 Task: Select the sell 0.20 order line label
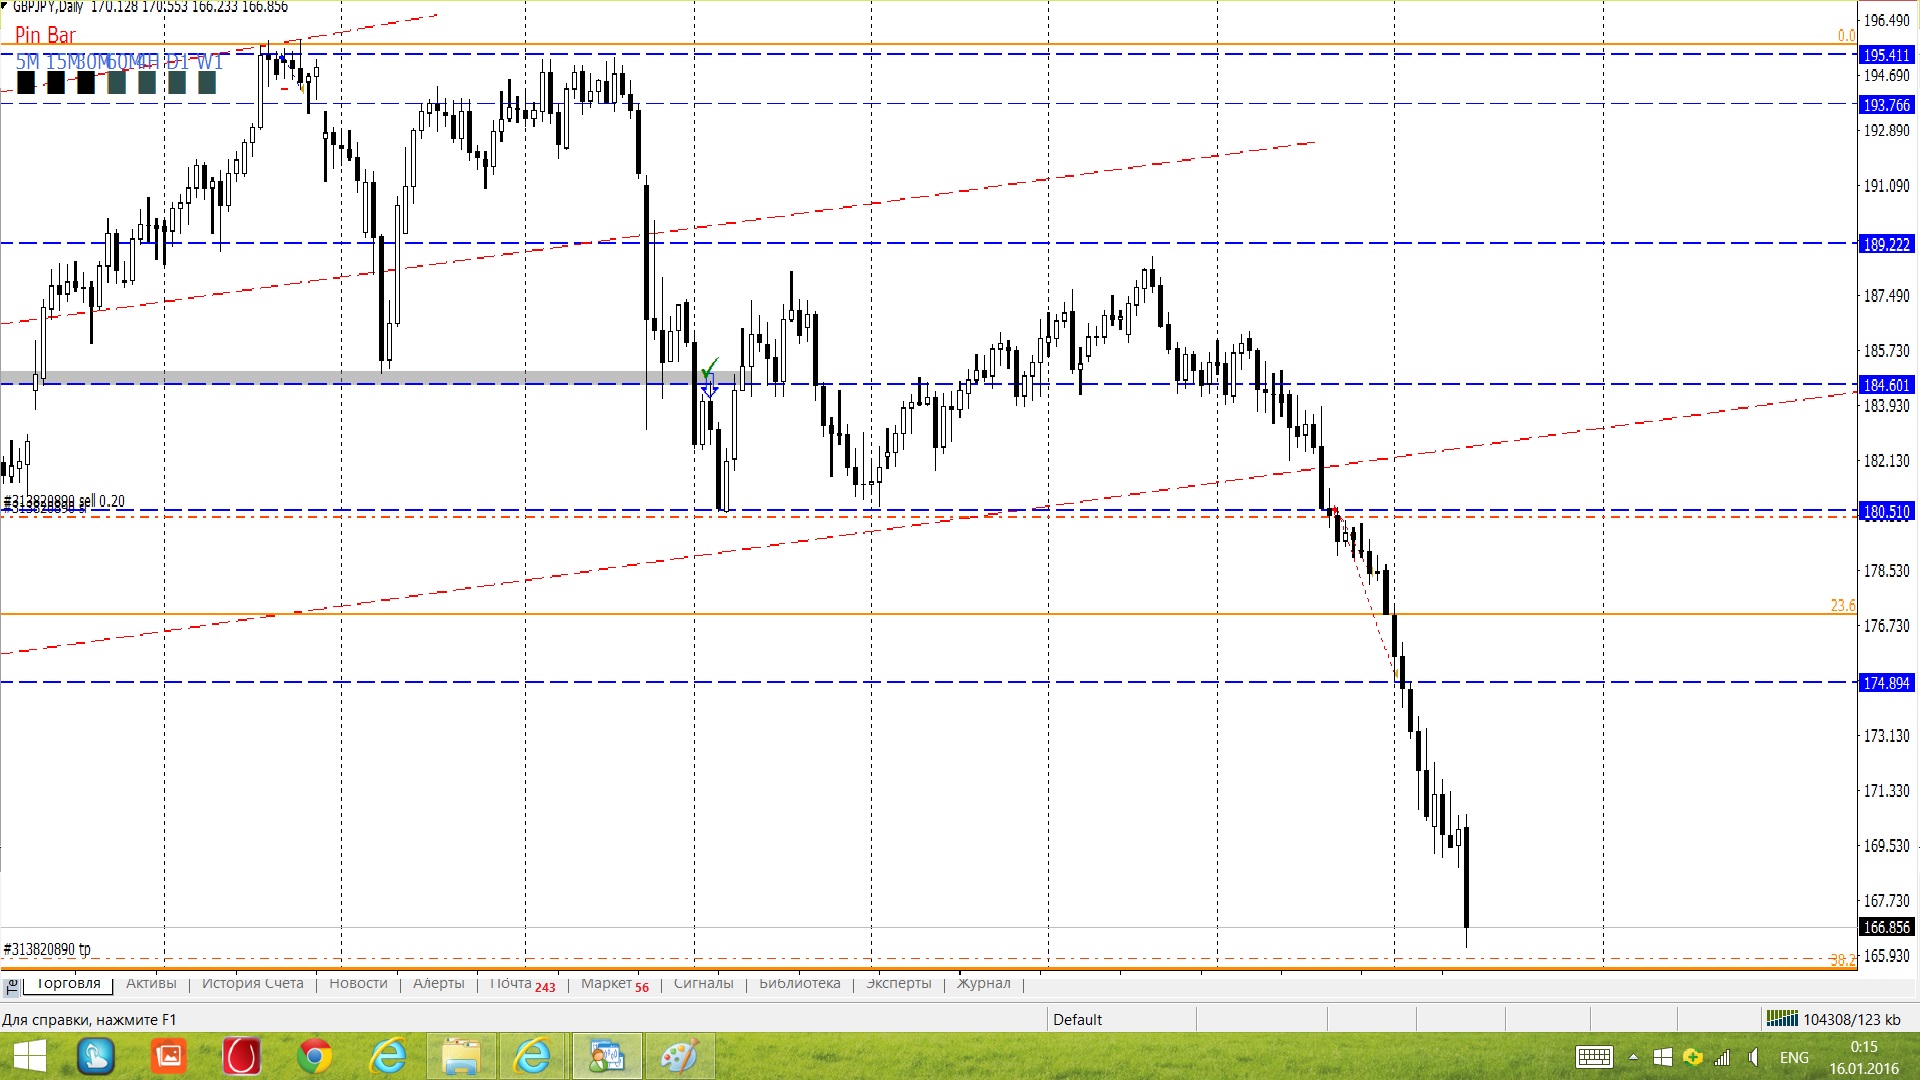tap(65, 501)
